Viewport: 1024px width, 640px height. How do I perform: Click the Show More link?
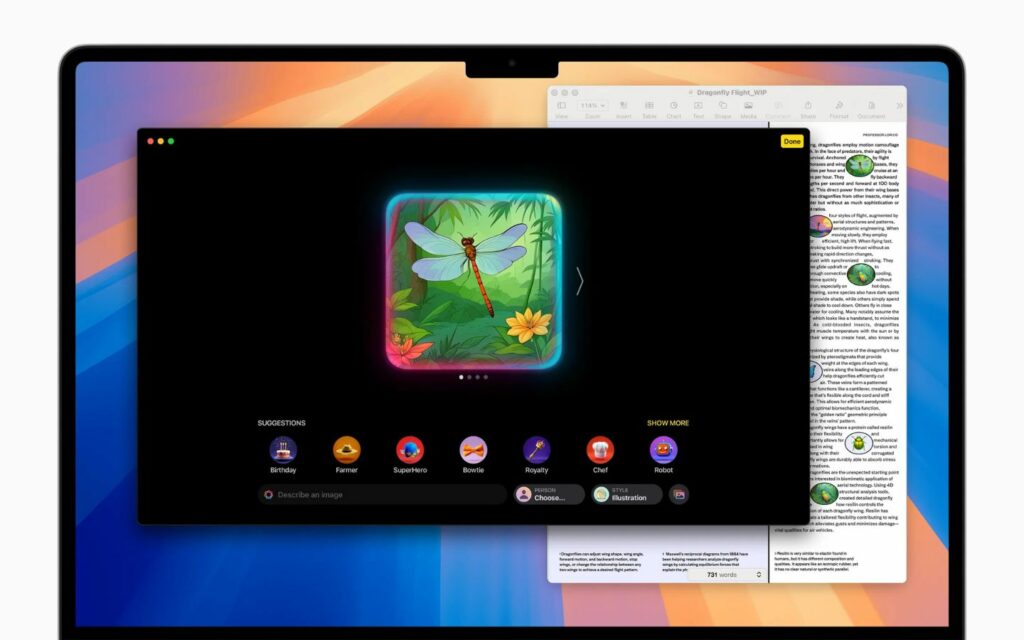click(x=667, y=423)
